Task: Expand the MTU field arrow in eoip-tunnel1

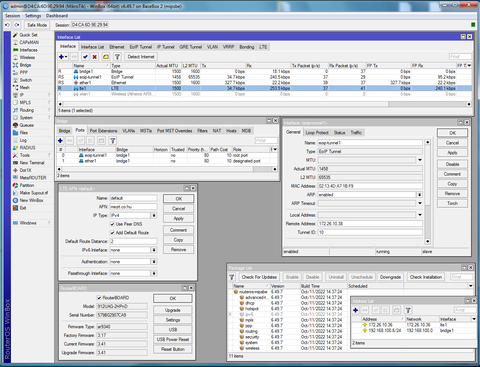Action: point(420,160)
